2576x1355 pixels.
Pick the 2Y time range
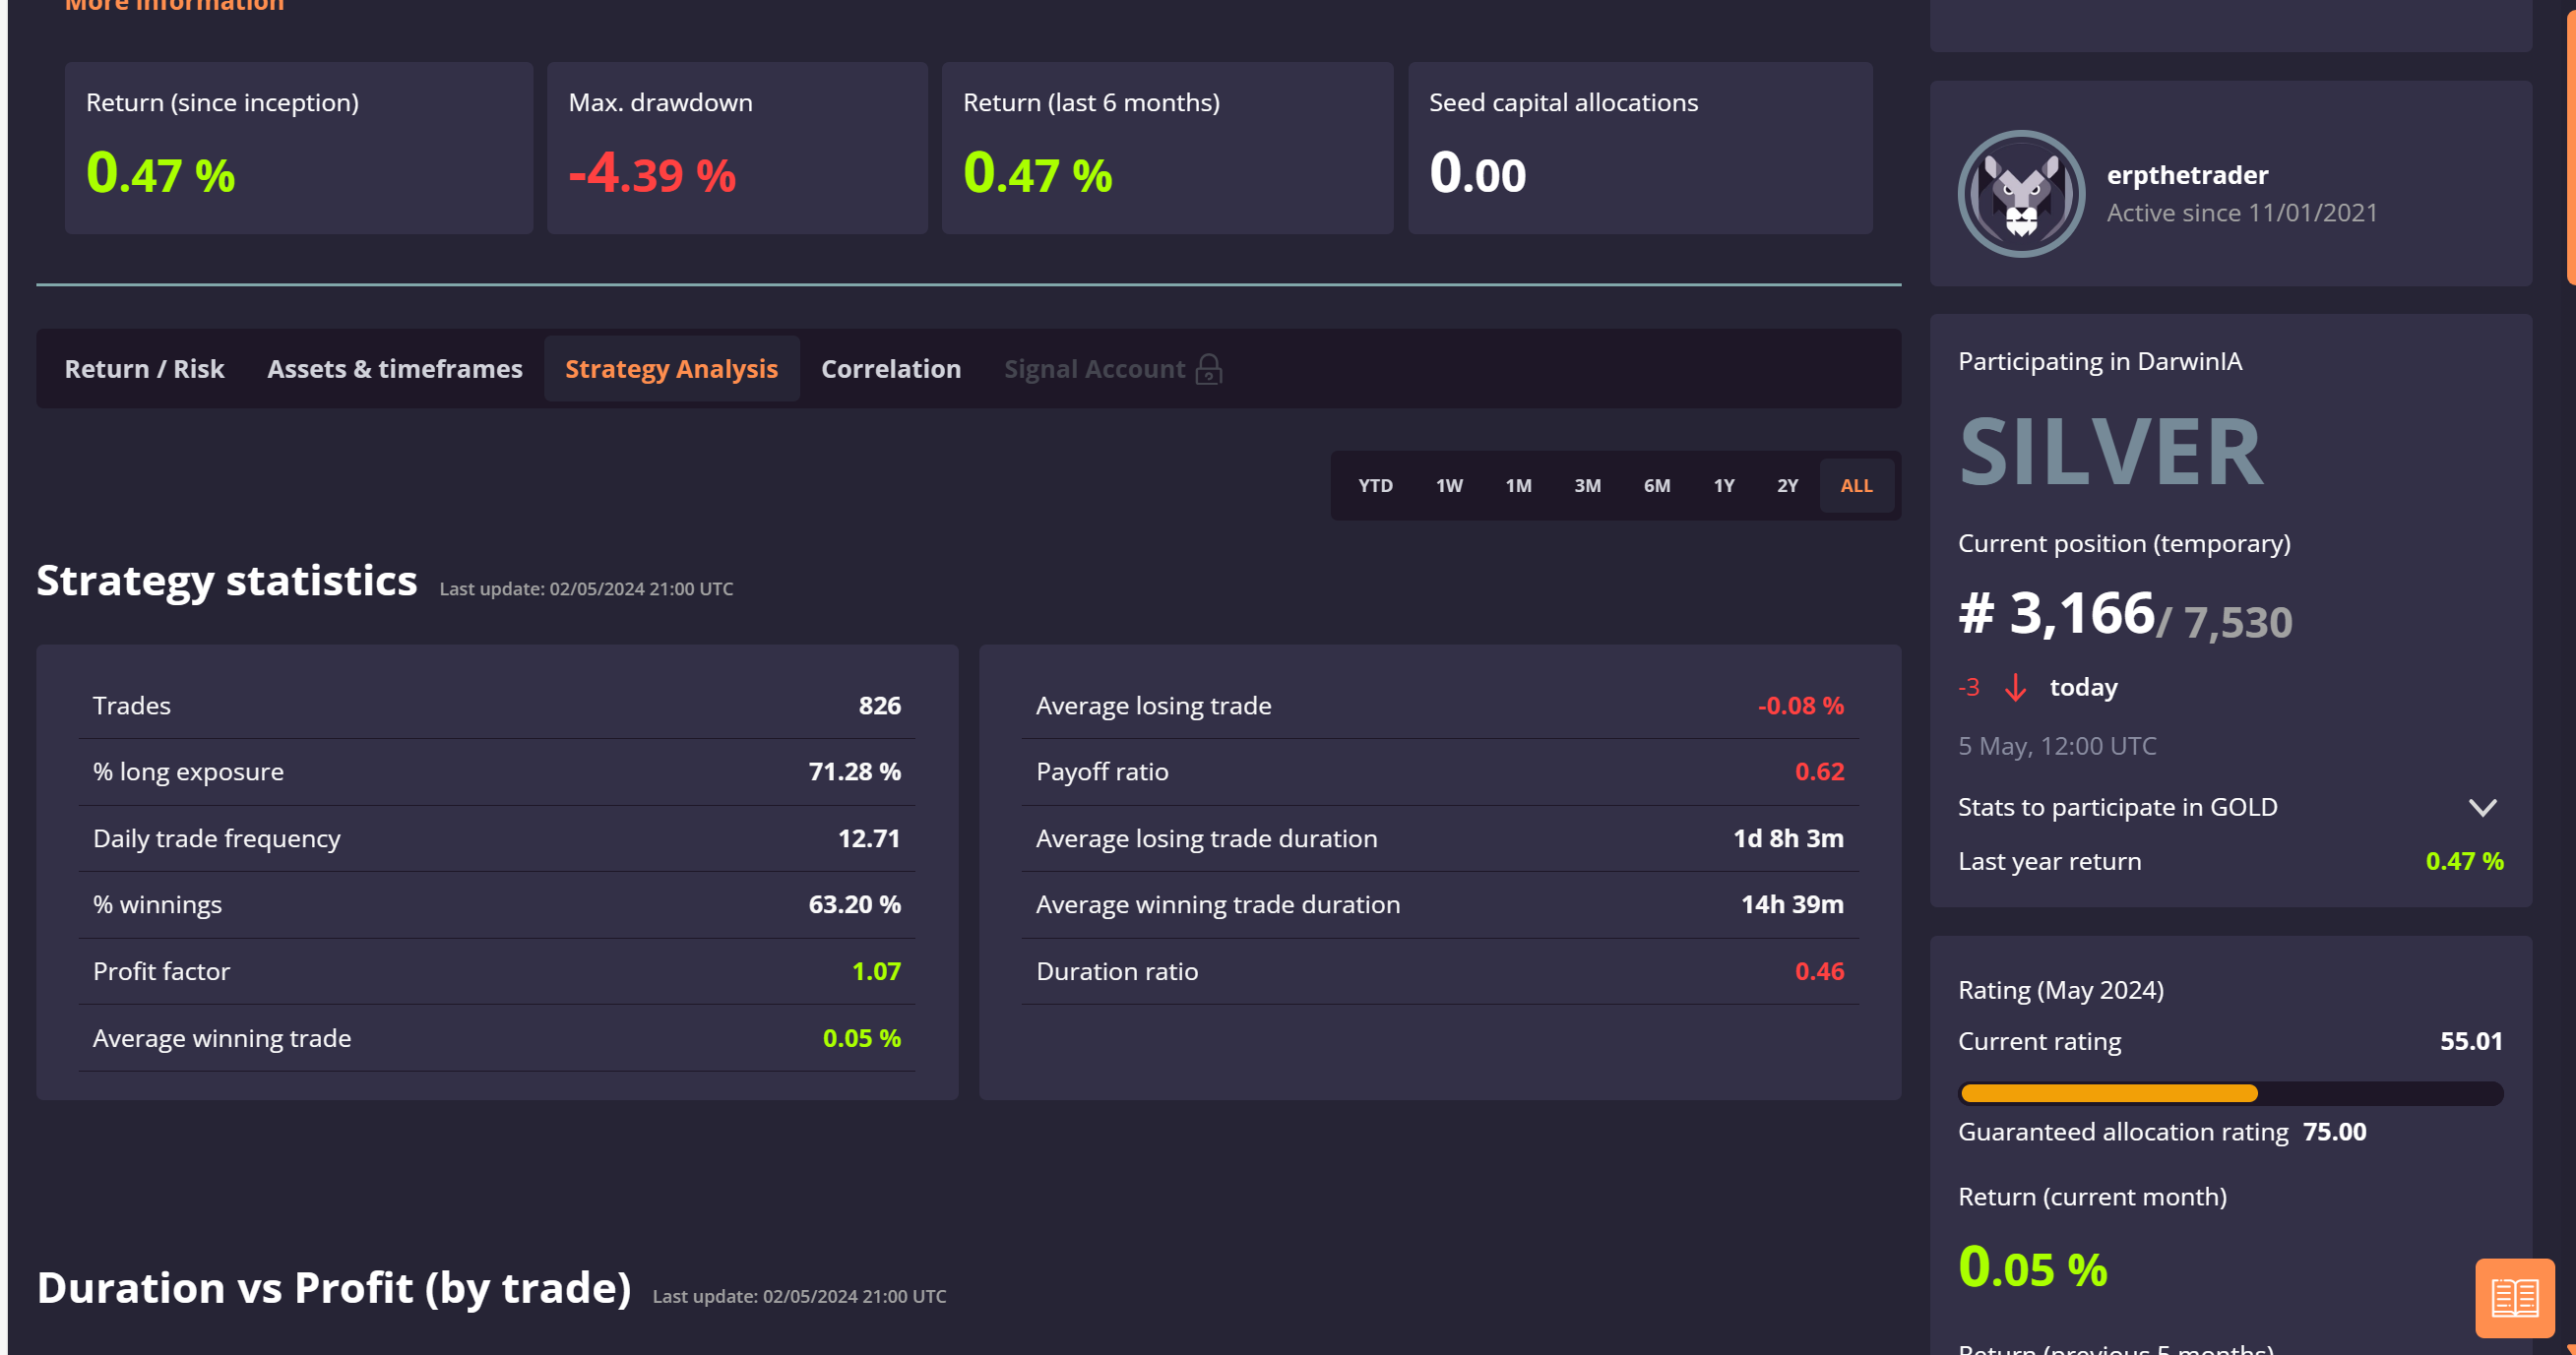(1786, 485)
